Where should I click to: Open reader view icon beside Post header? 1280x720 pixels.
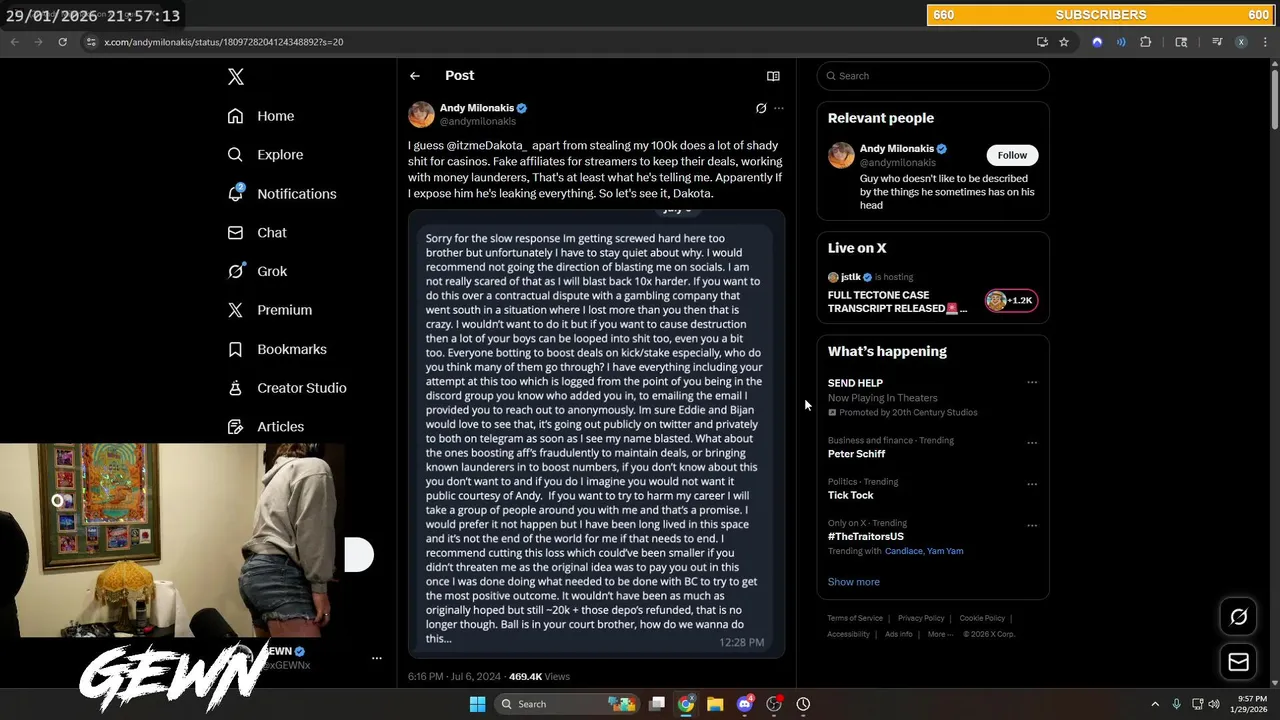773,76
